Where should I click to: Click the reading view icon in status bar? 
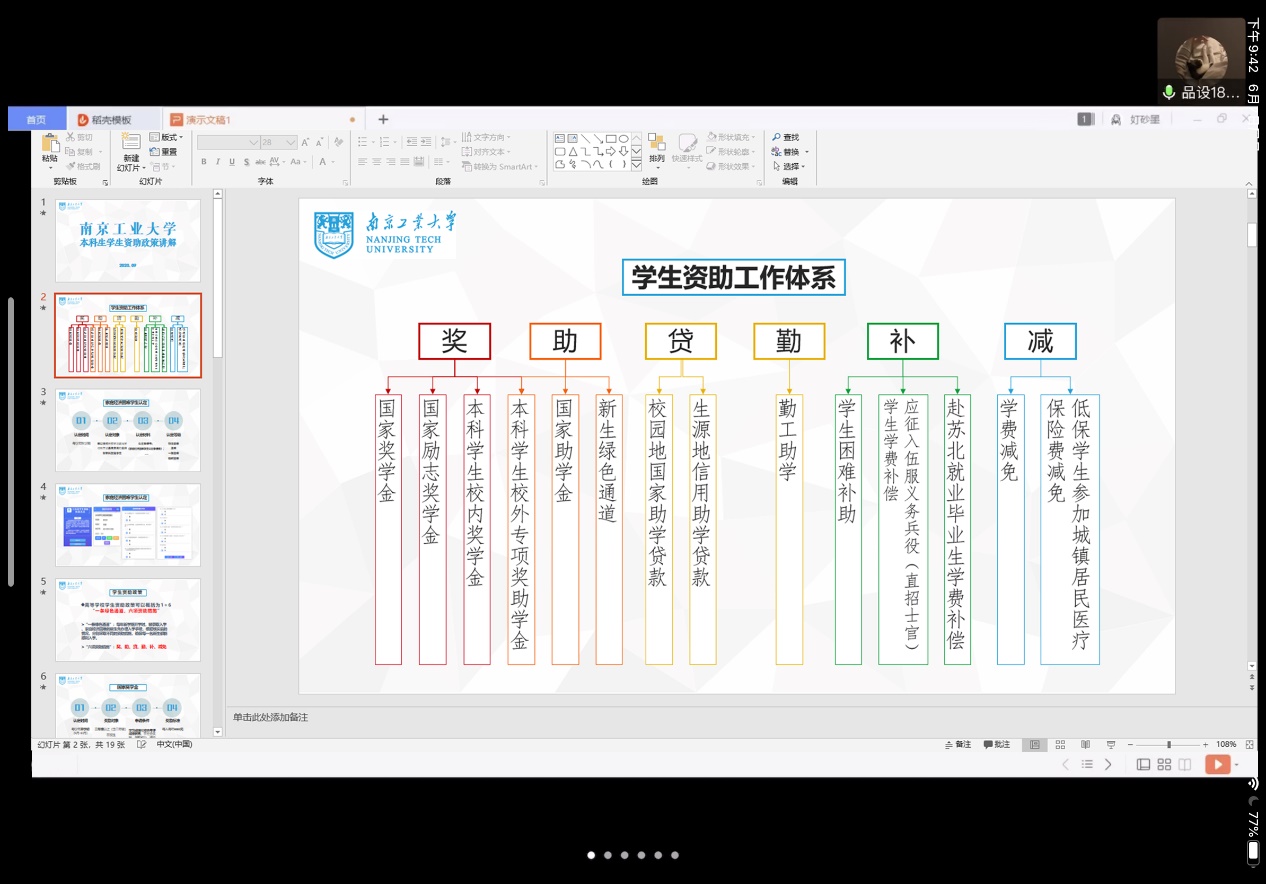[x=1085, y=744]
